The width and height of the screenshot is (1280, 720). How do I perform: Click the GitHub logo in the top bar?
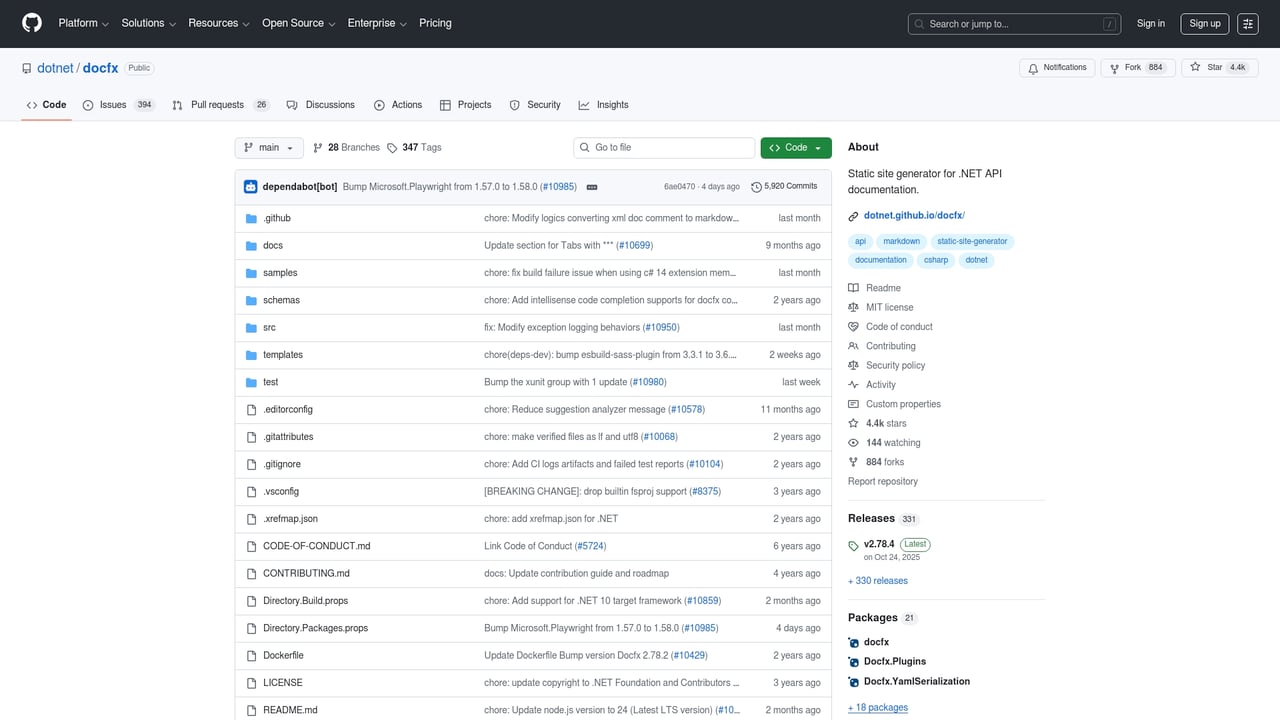coord(30,23)
